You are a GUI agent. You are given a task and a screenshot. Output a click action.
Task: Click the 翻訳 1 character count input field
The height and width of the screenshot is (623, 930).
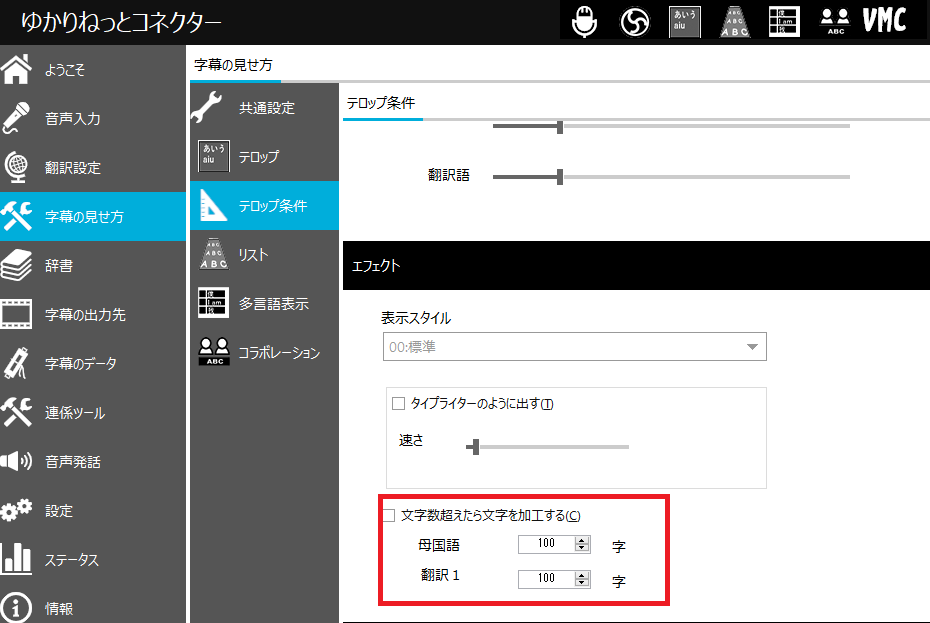pos(546,579)
